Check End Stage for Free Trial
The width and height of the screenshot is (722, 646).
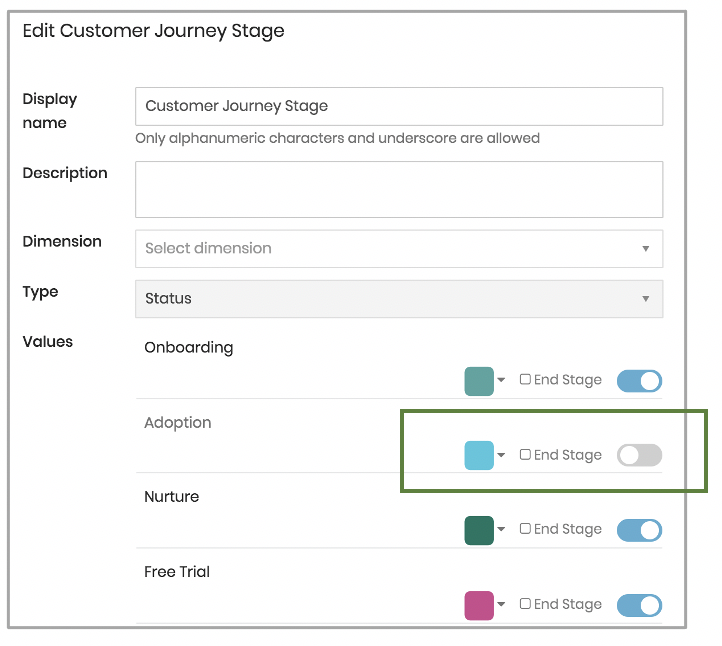[525, 603]
